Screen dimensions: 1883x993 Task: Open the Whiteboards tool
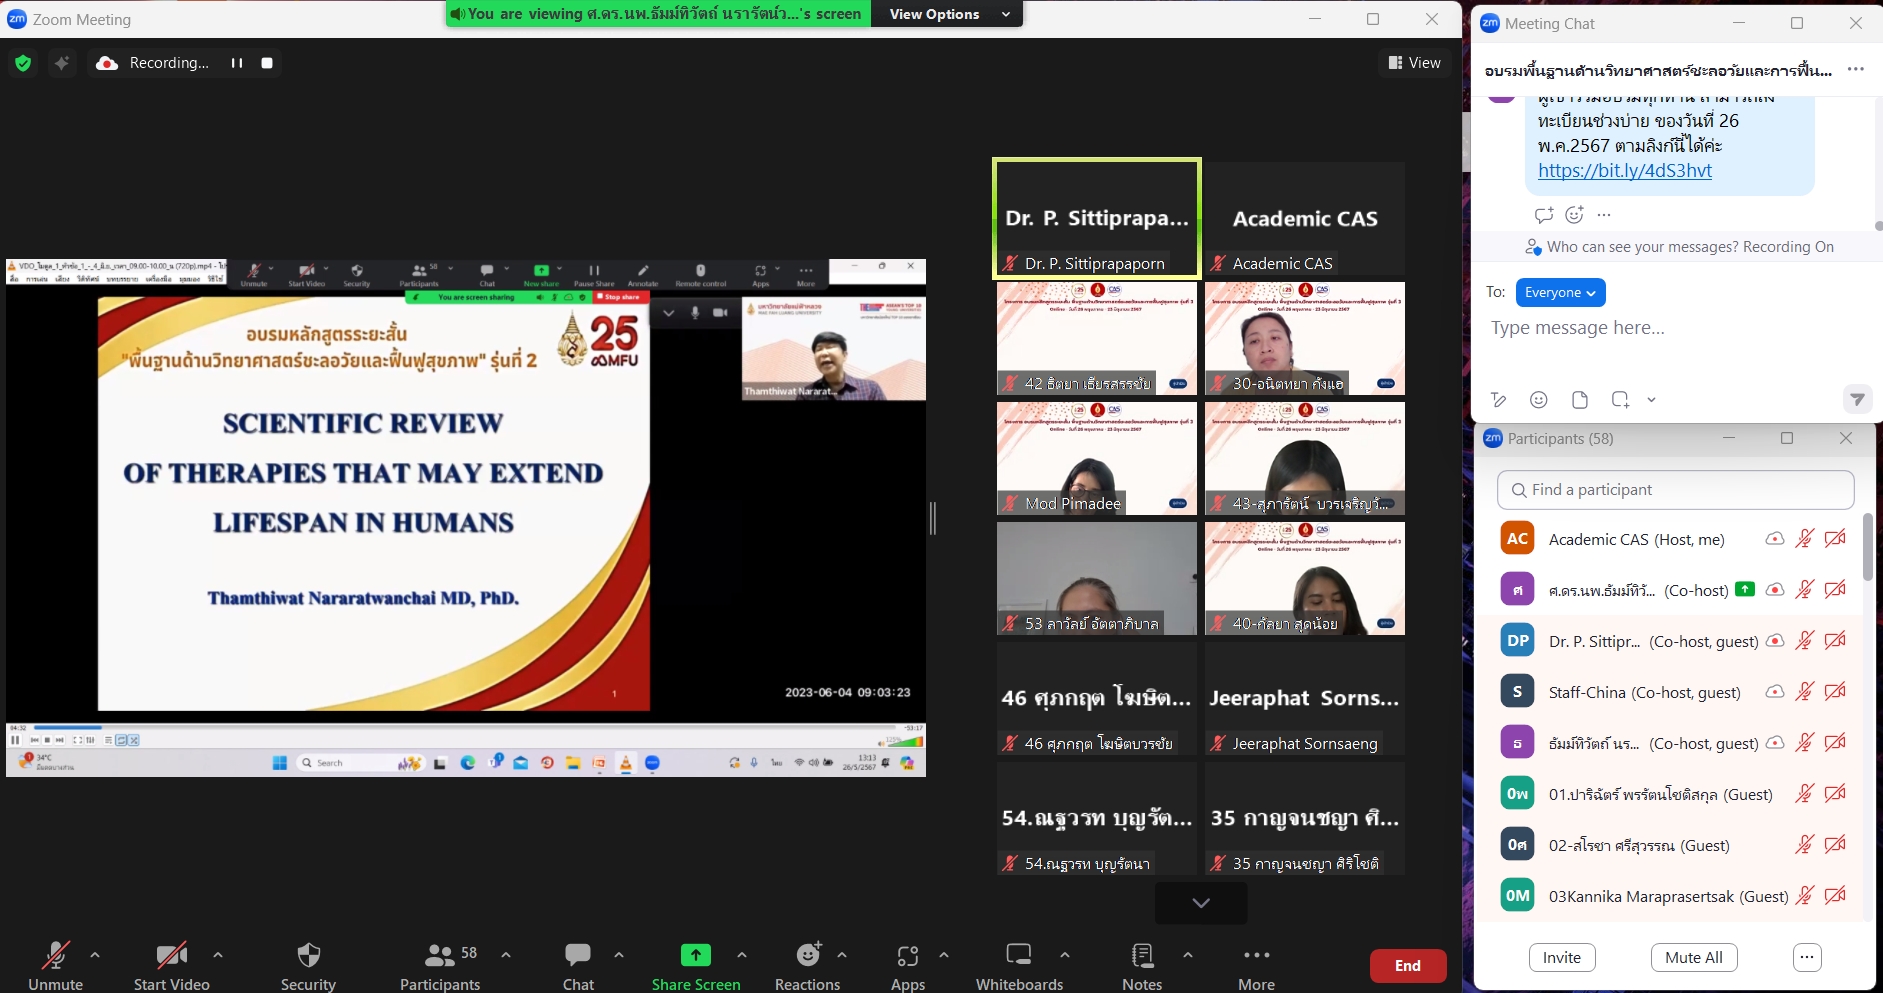coord(1018,956)
